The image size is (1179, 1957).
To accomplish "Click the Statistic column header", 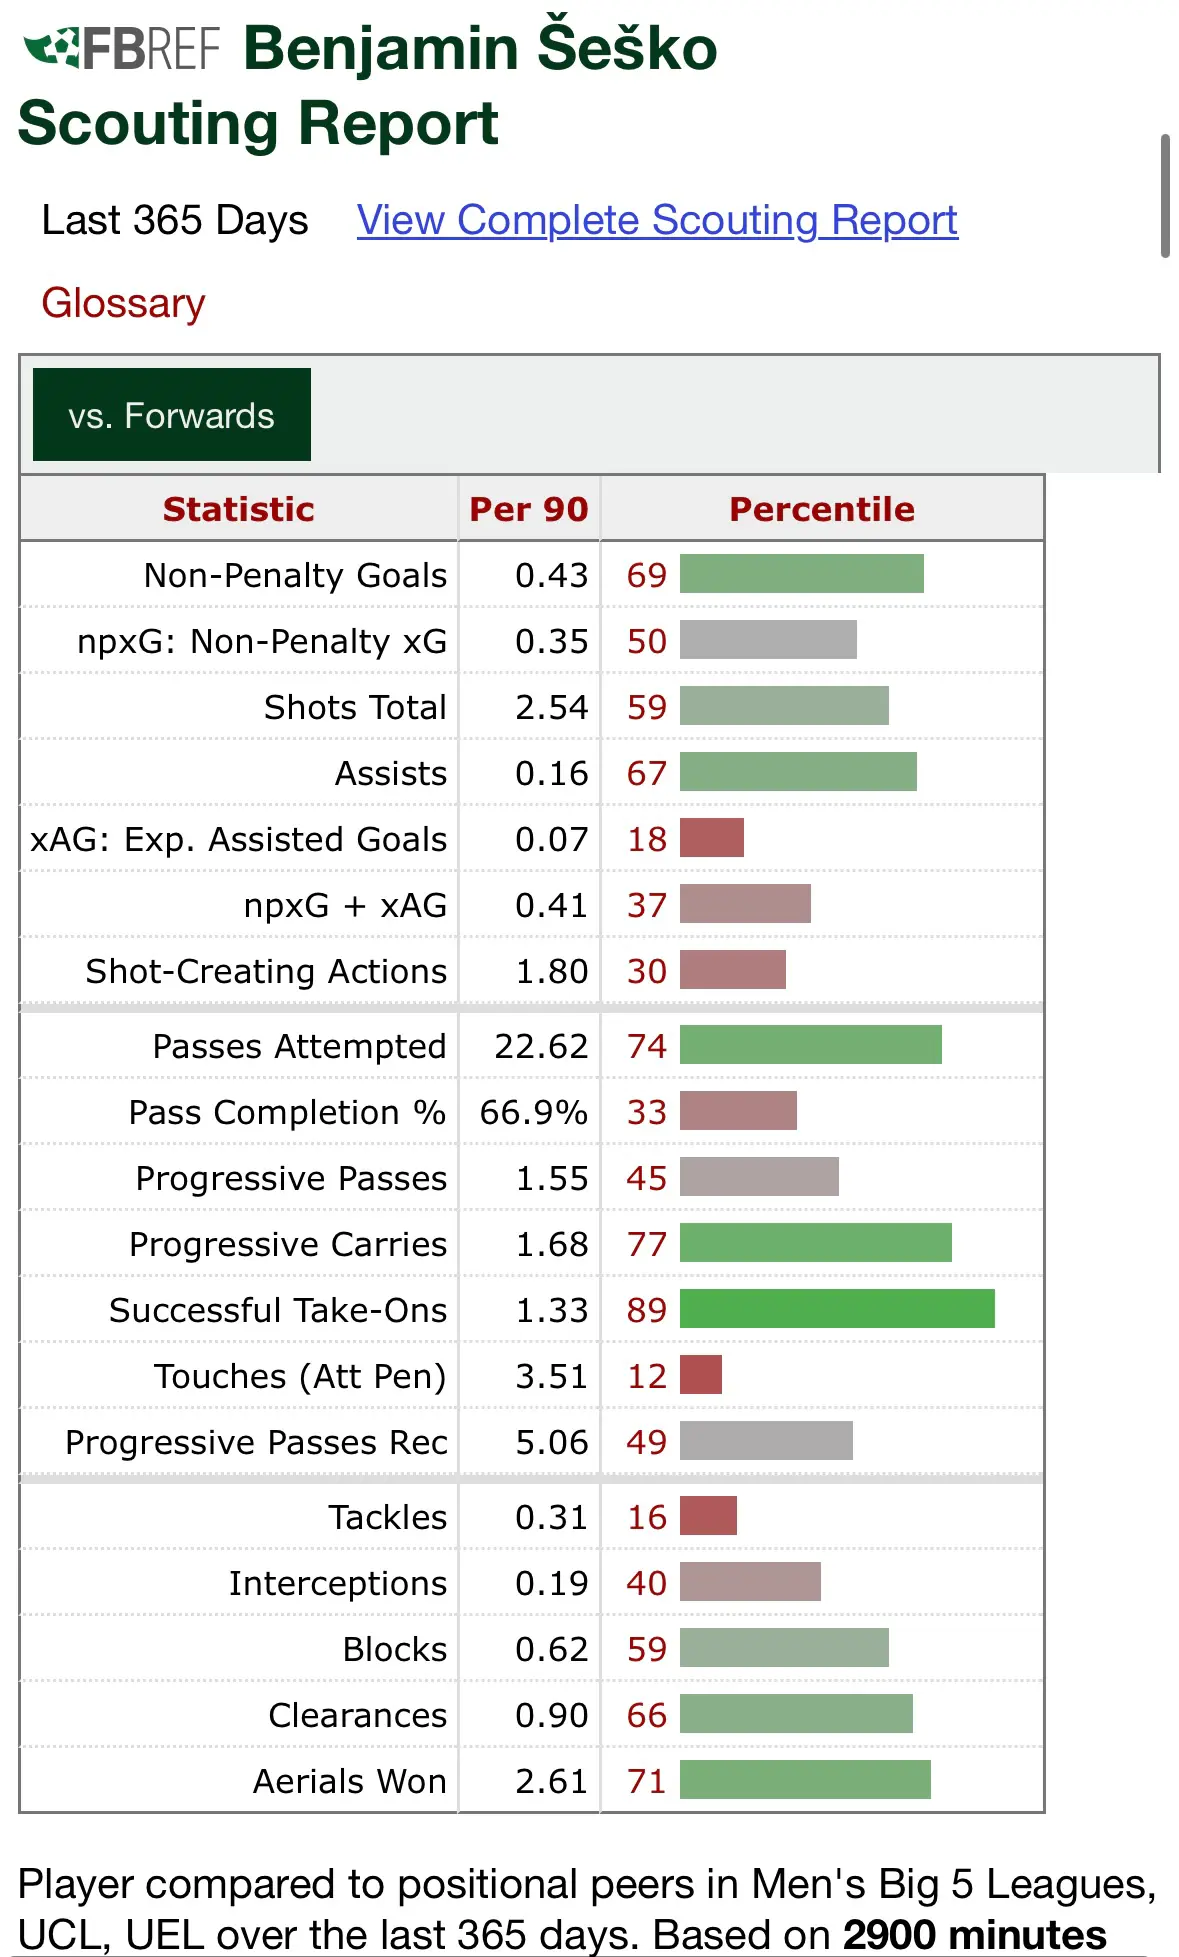I will point(239,509).
